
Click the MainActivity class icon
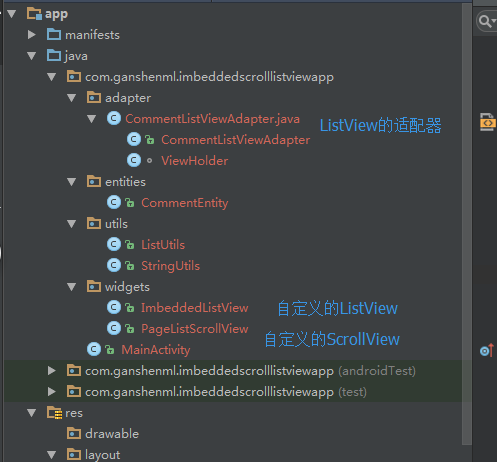tap(94, 350)
